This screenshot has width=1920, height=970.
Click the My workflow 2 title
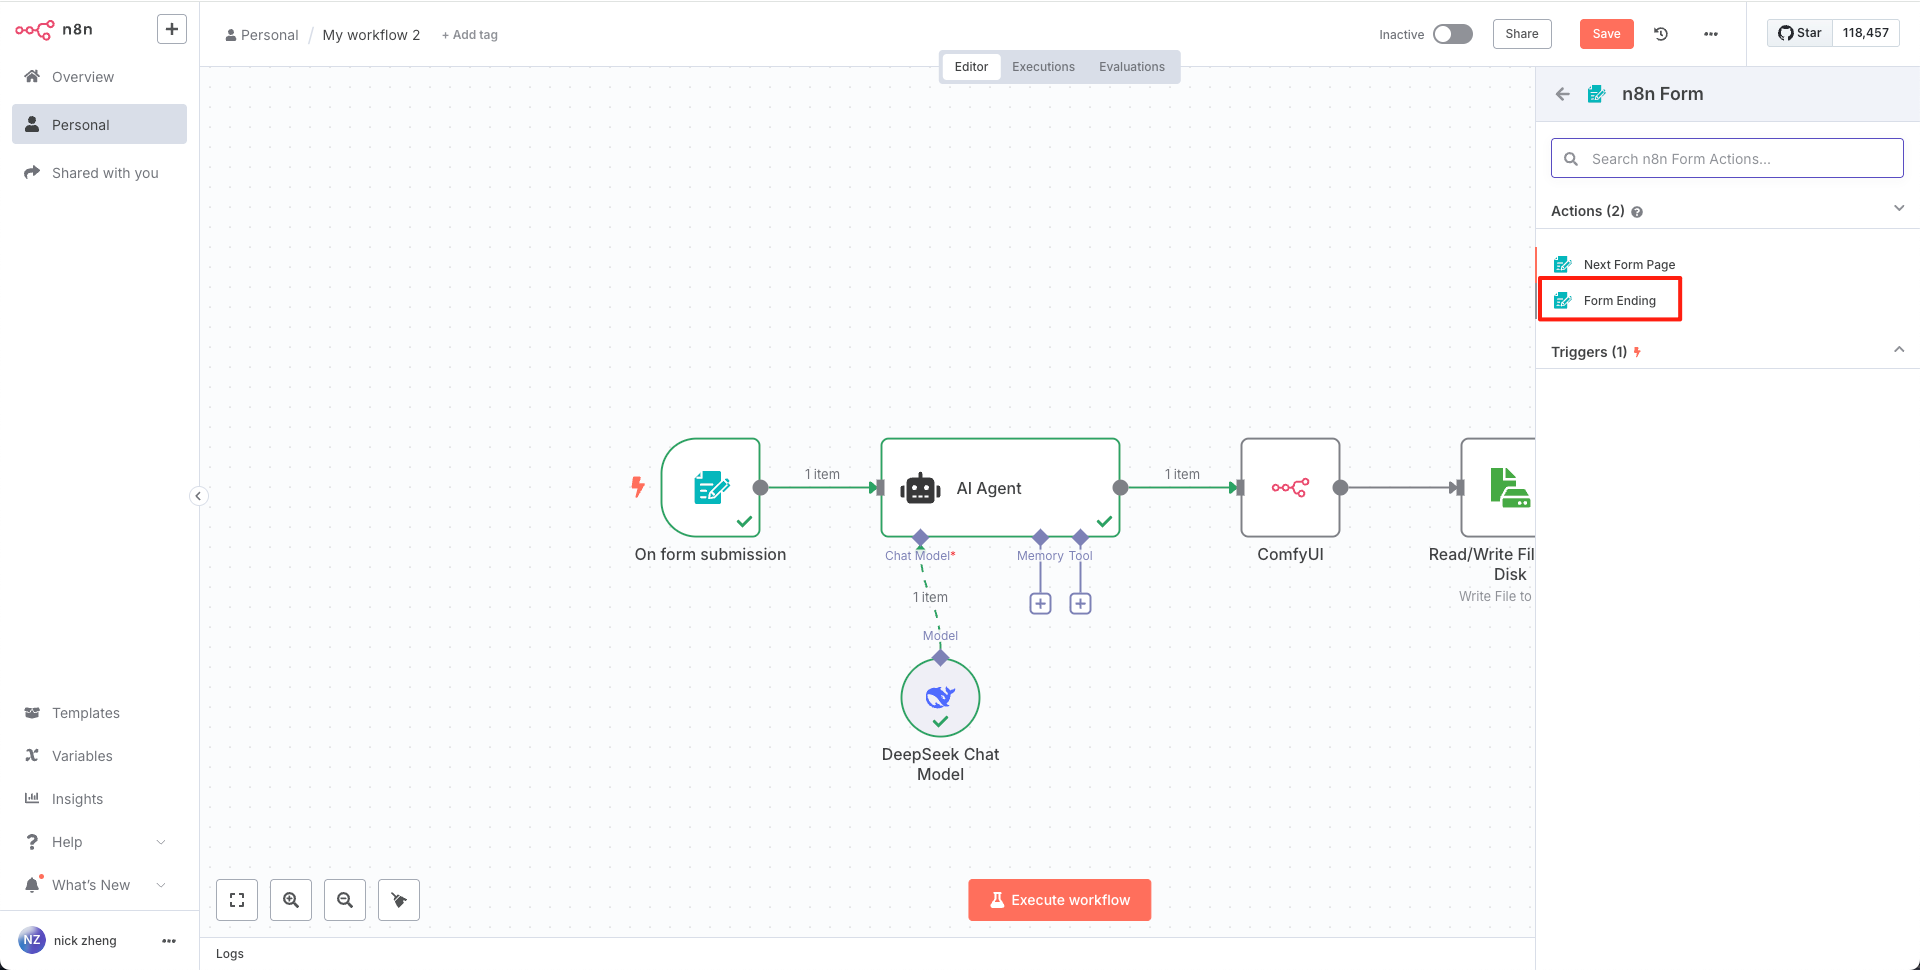click(x=371, y=35)
